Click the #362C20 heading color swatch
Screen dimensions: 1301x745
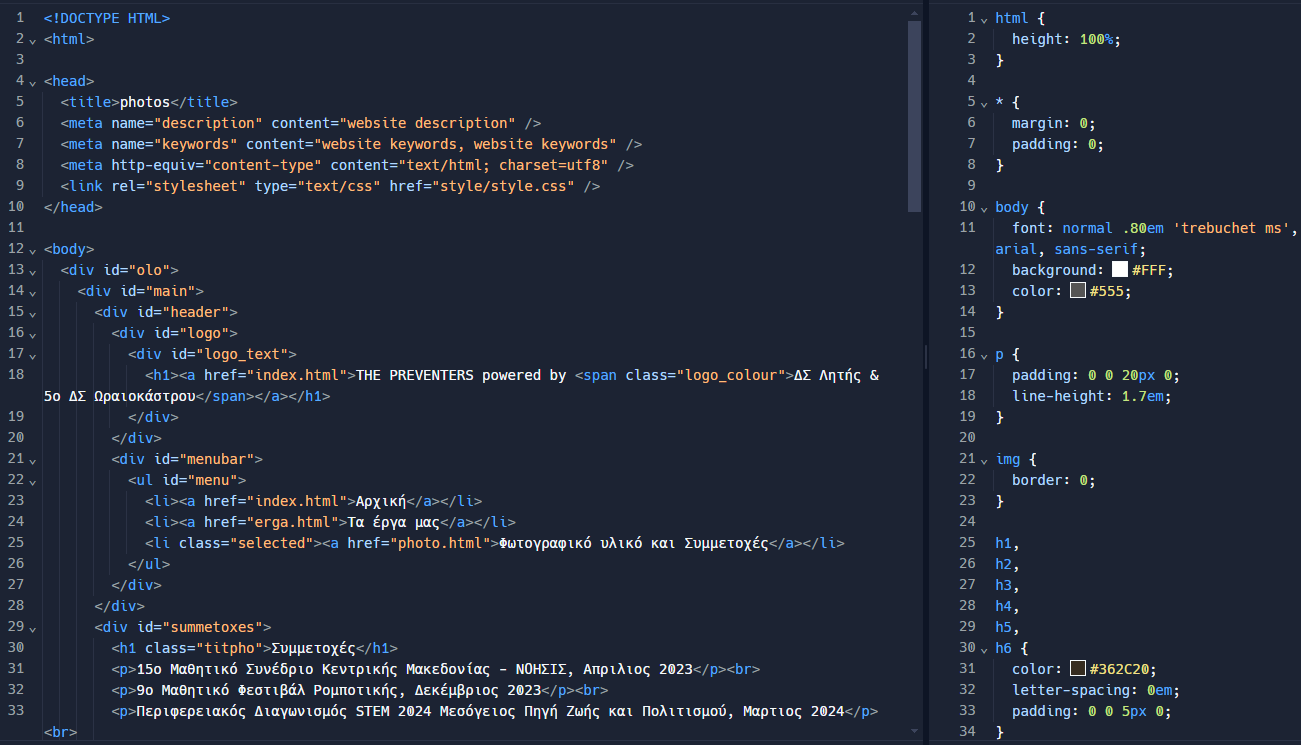coord(1078,669)
